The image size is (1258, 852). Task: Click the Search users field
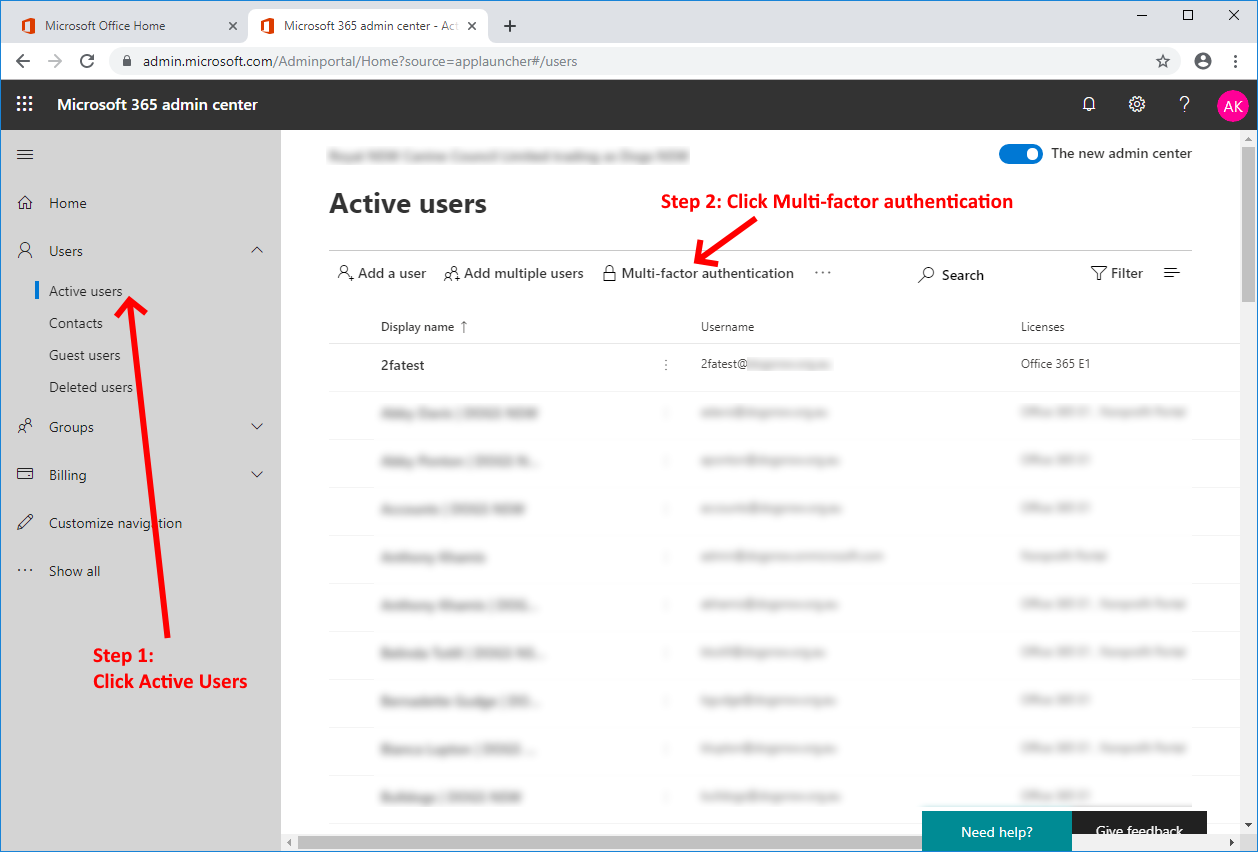click(952, 275)
